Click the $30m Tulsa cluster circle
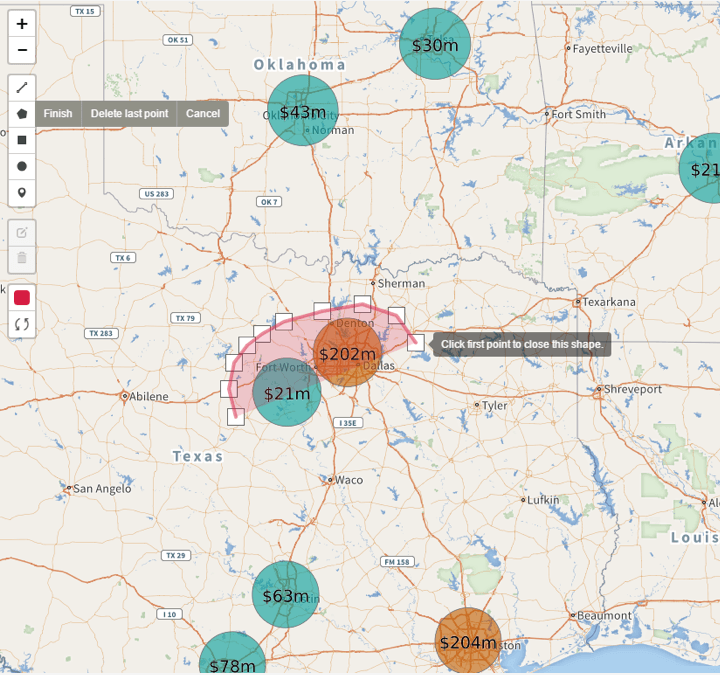The height and width of the screenshot is (675, 720). (x=435, y=44)
